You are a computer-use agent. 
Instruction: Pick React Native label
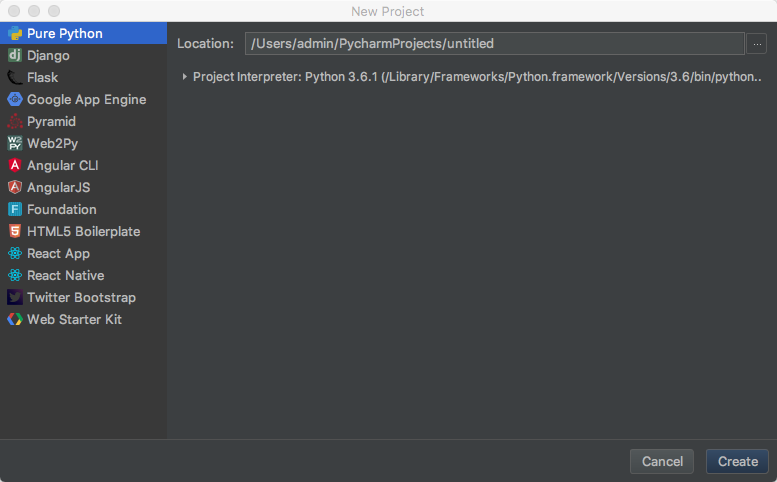[x=66, y=275]
